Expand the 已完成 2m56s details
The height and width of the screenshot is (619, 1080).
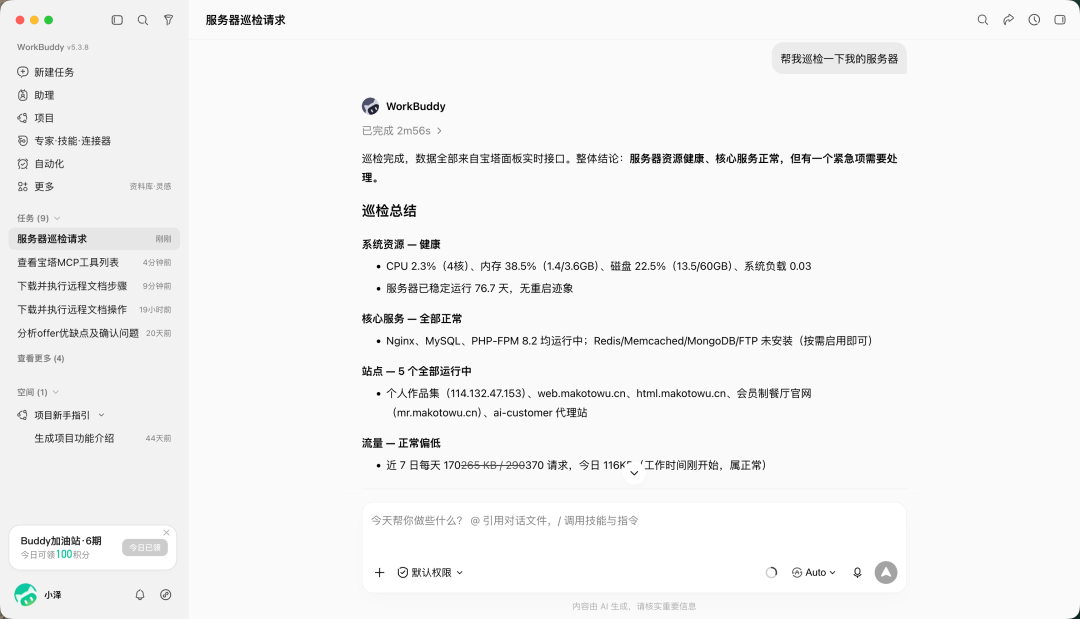point(402,131)
